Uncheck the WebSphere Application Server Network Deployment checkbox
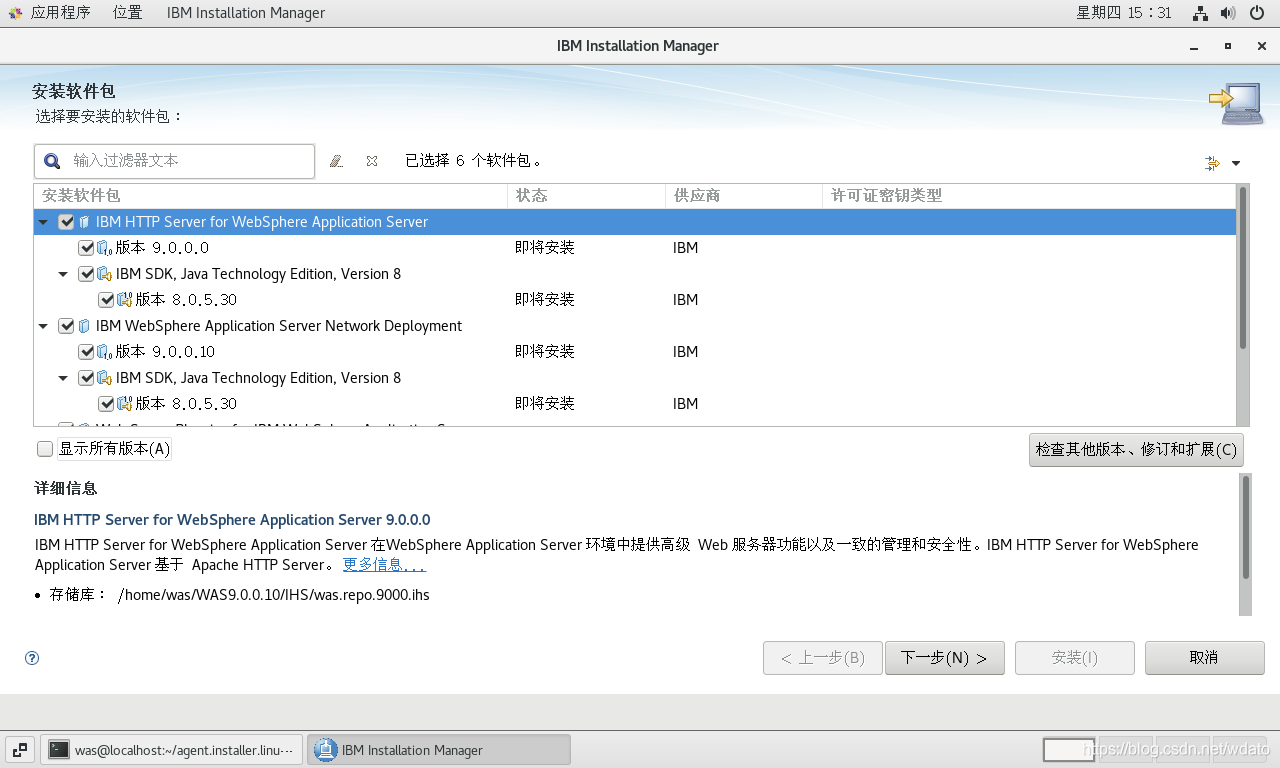1280x768 pixels. pos(67,326)
